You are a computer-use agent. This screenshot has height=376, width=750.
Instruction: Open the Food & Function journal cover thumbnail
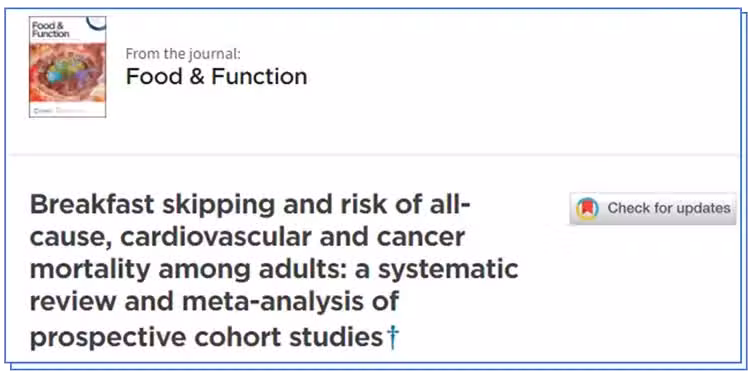click(x=67, y=66)
